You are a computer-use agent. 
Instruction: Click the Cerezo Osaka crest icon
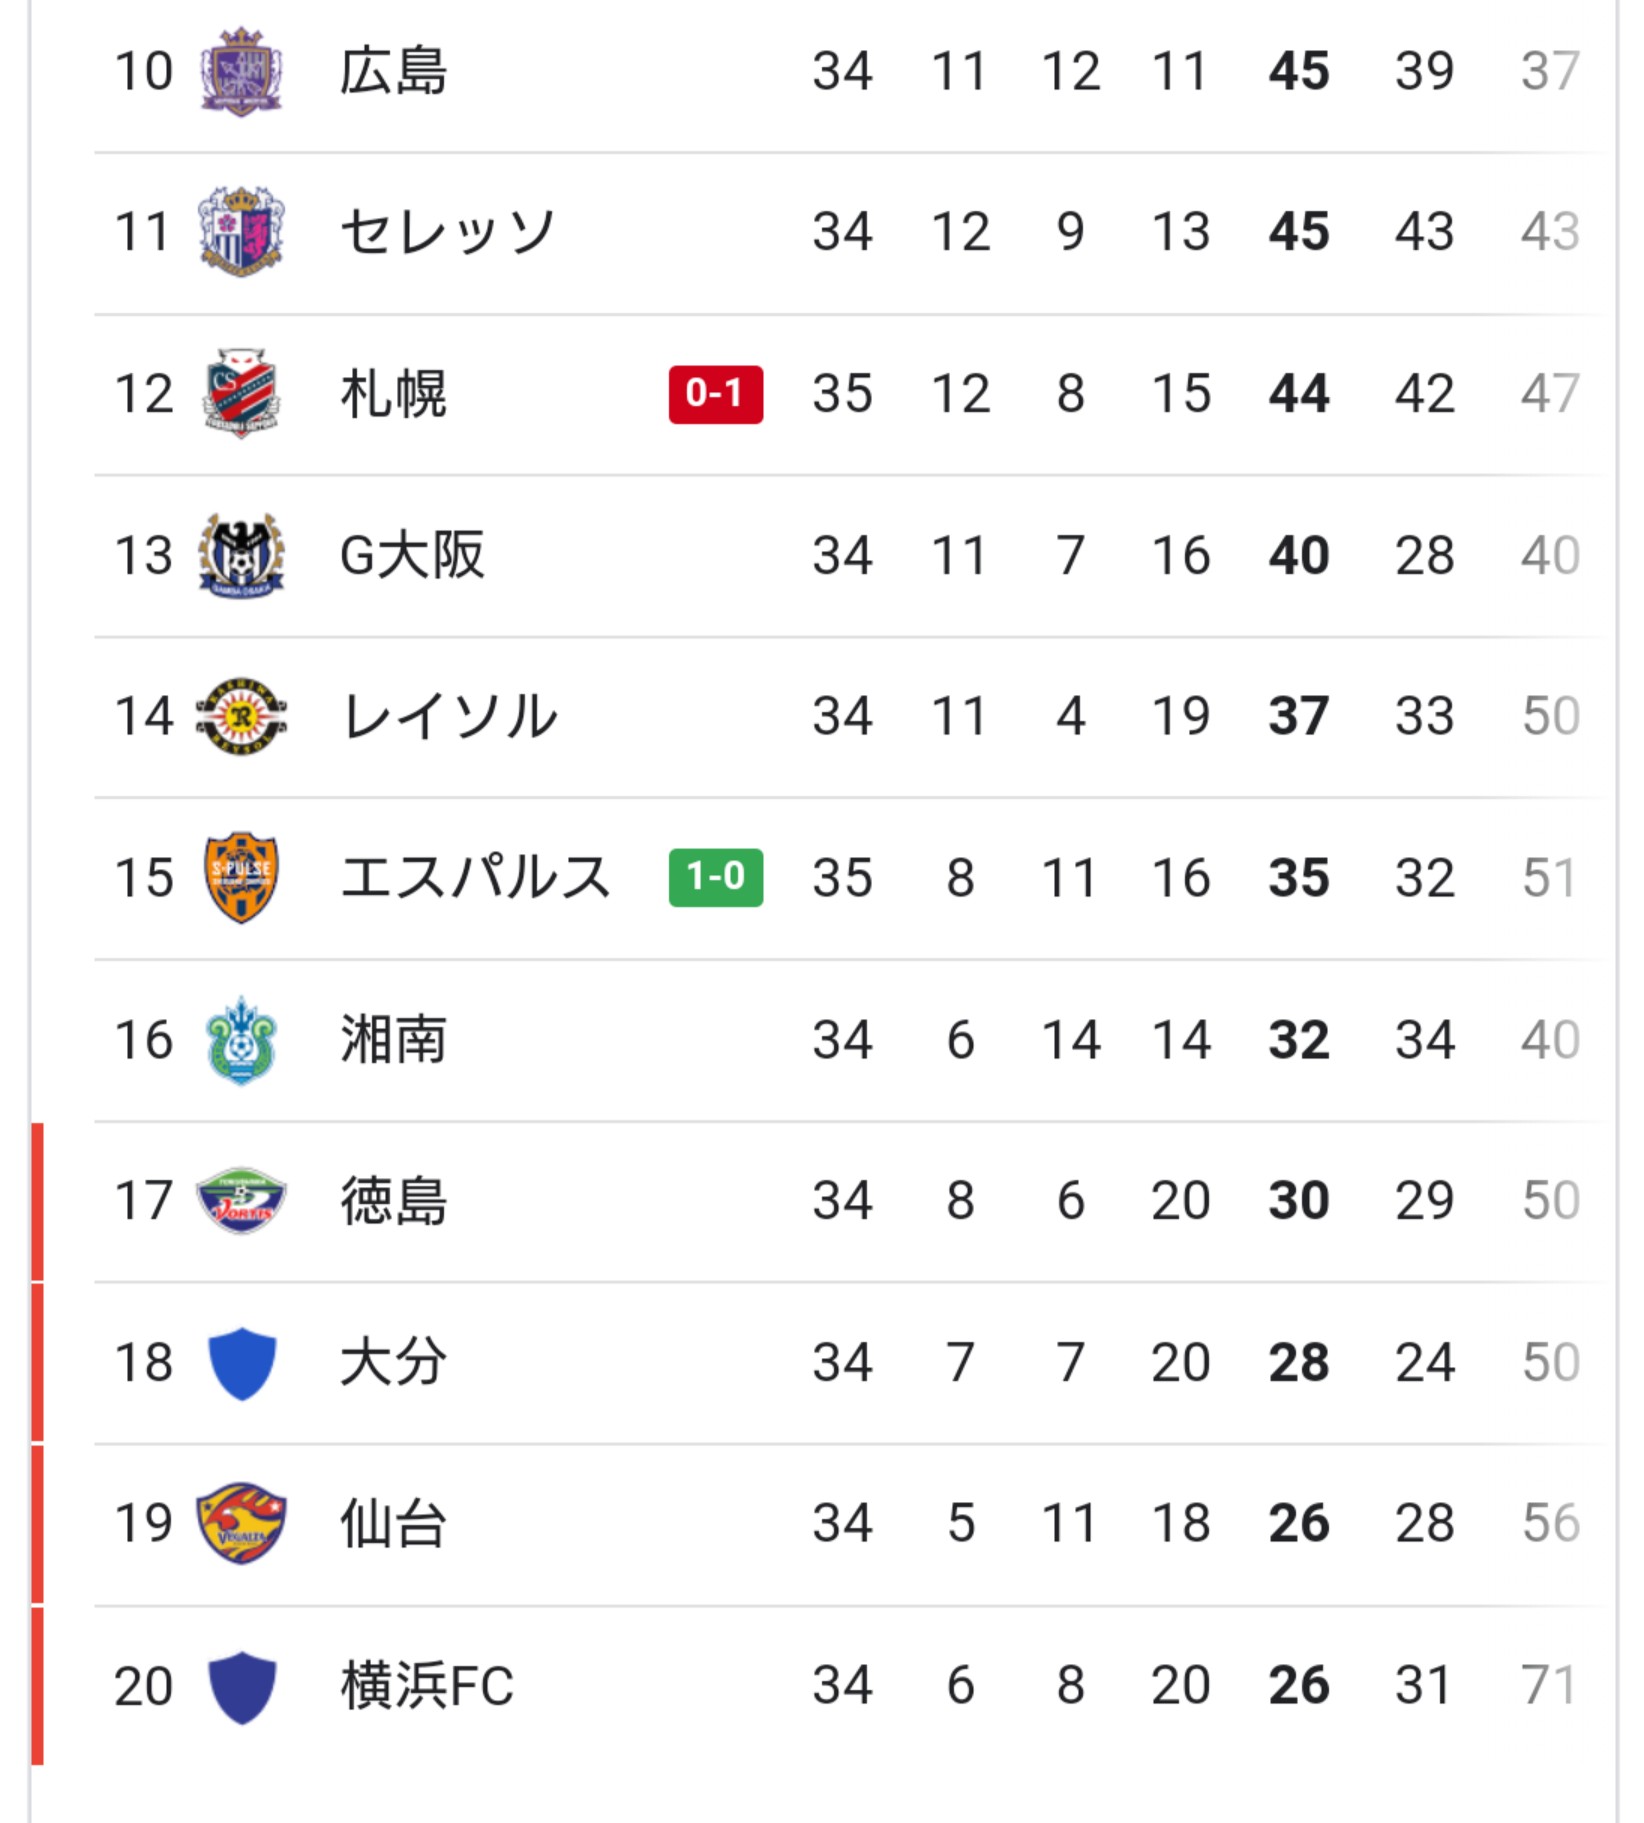241,232
